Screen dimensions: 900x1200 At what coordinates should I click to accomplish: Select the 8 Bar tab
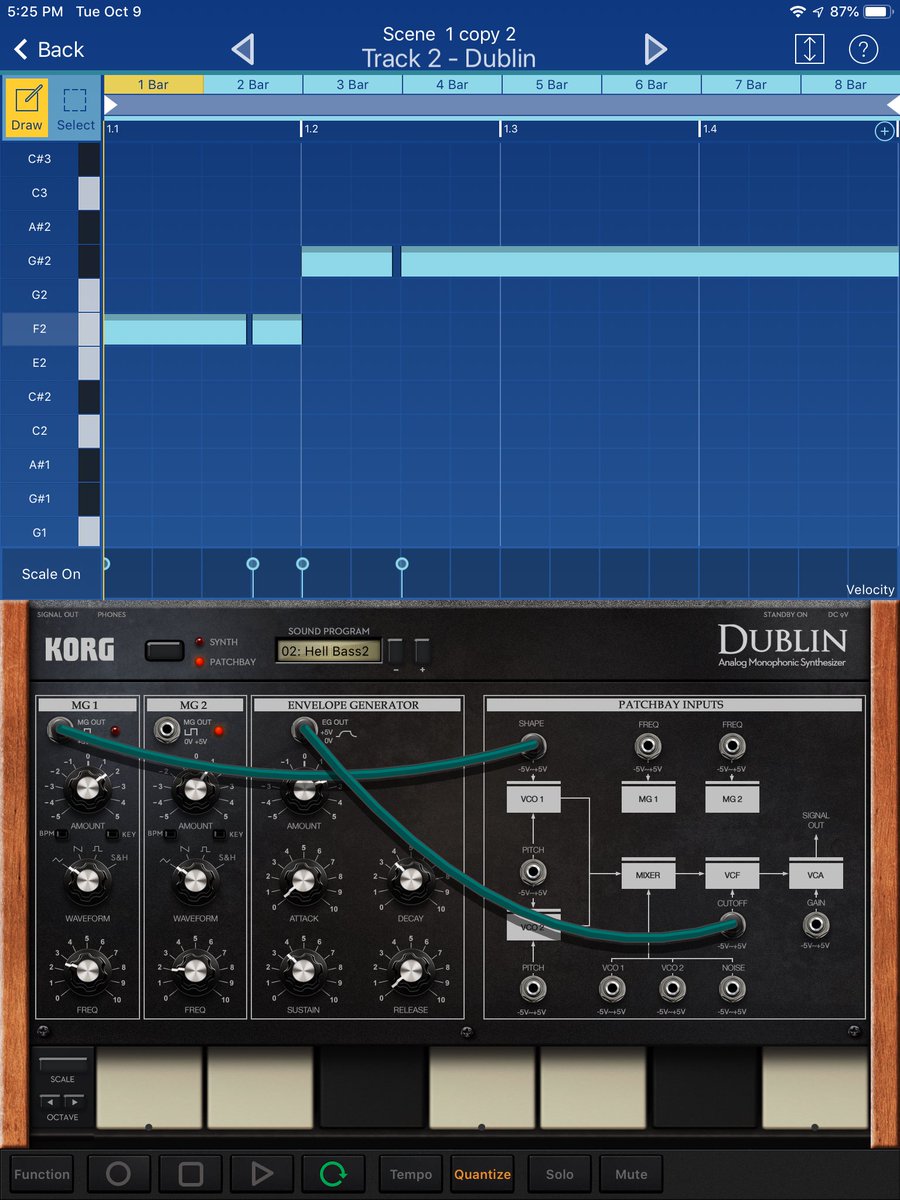click(851, 84)
